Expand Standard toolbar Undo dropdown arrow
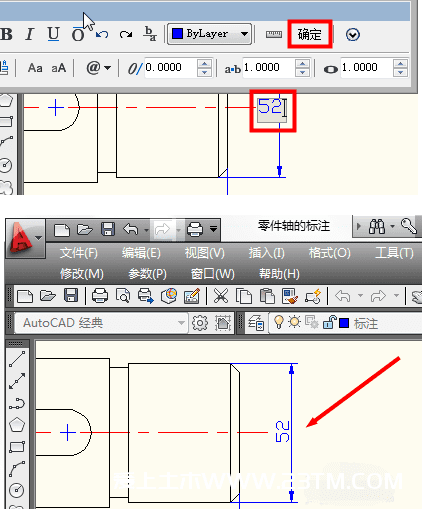Screen dimensions: 422x509 point(360,295)
